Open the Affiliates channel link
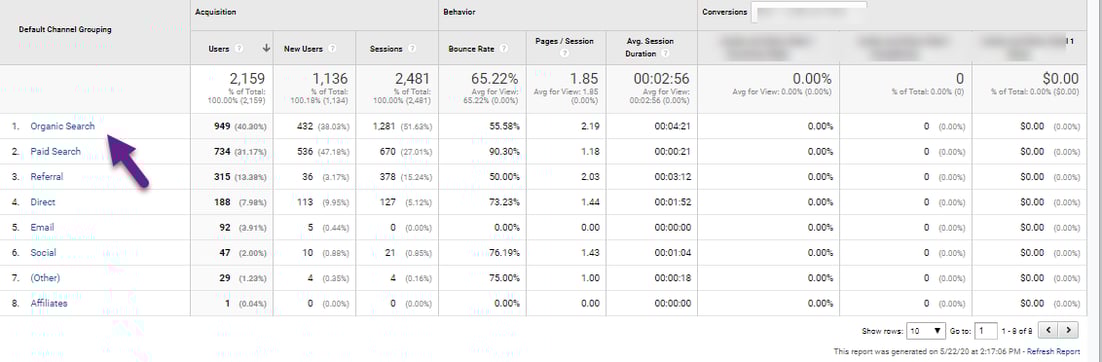Image resolution: width=1102 pixels, height=362 pixels. pyautogui.click(x=49, y=304)
